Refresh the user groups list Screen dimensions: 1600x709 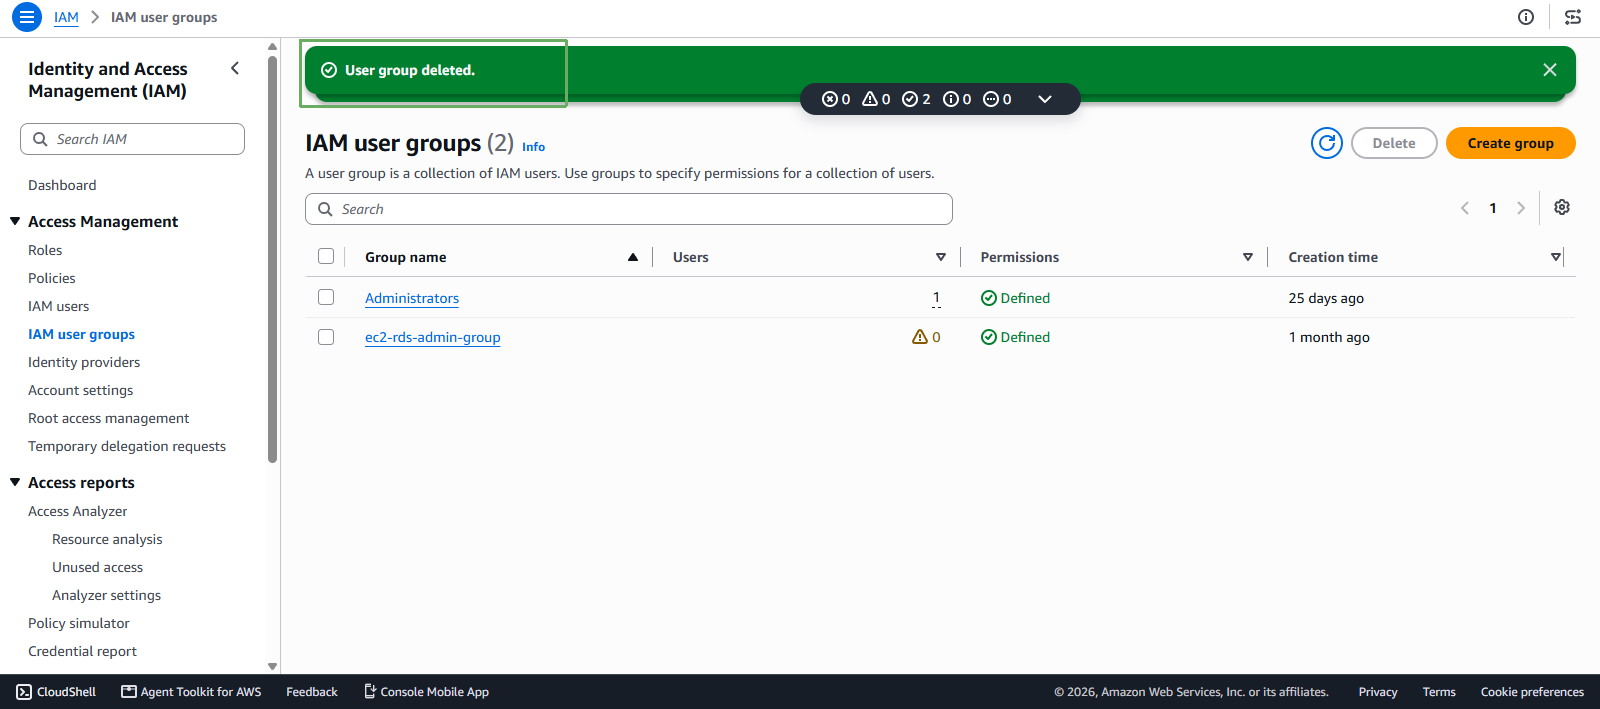[1327, 143]
